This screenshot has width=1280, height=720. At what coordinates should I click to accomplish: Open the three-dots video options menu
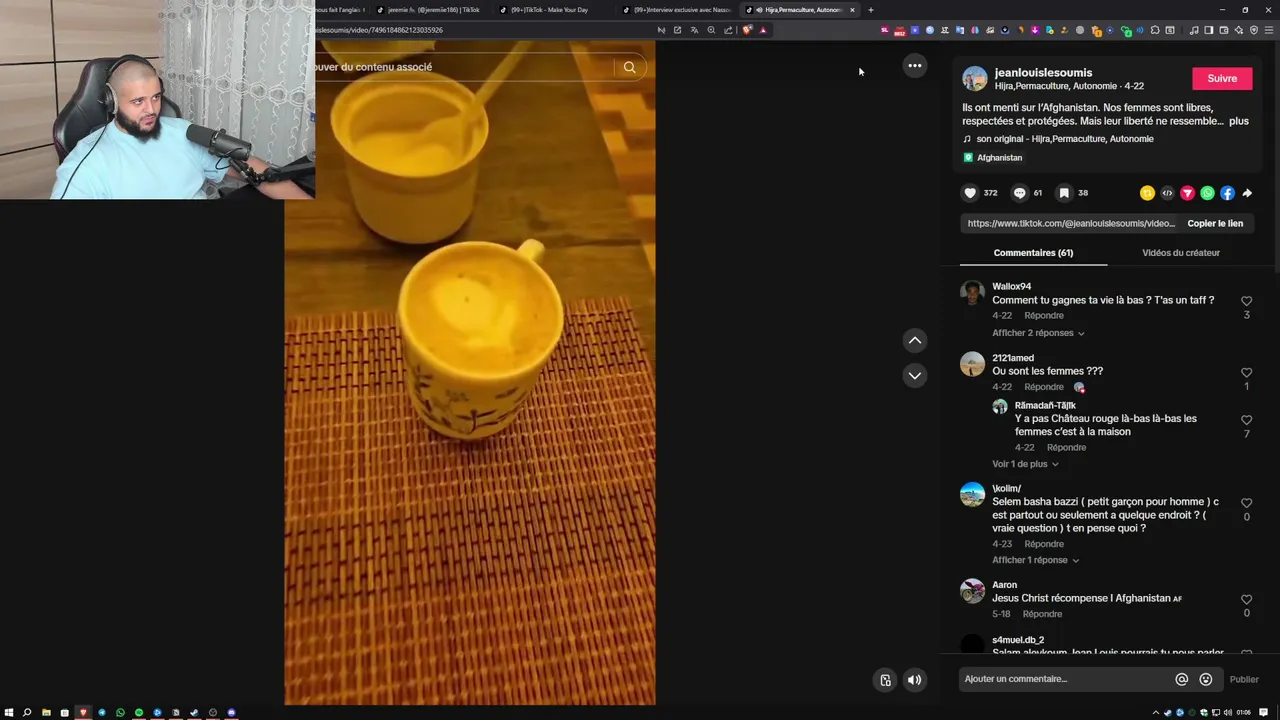tap(914, 65)
